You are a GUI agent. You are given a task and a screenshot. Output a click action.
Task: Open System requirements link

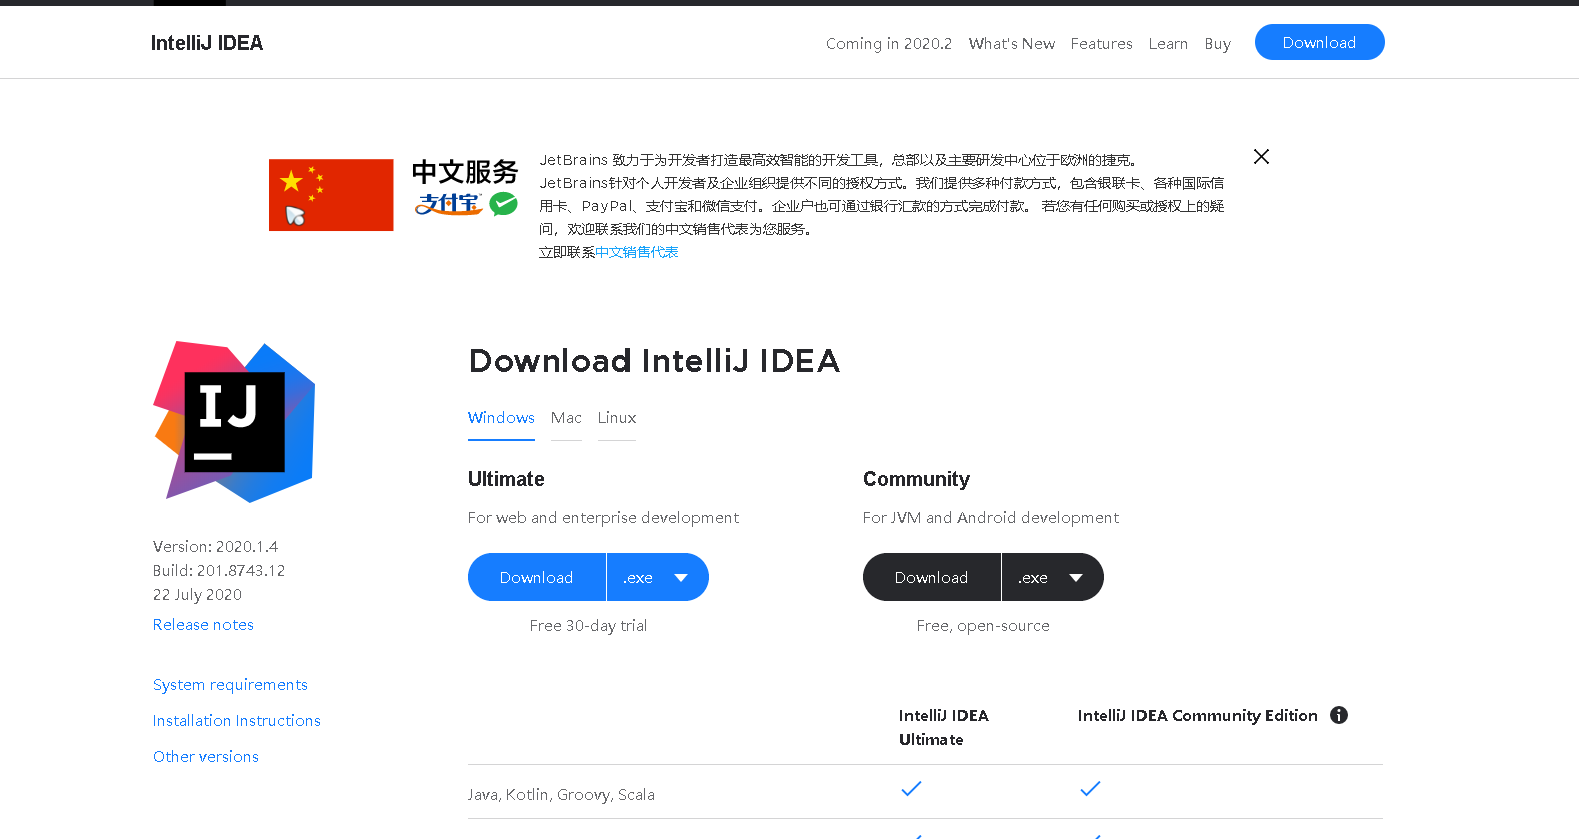(x=230, y=685)
